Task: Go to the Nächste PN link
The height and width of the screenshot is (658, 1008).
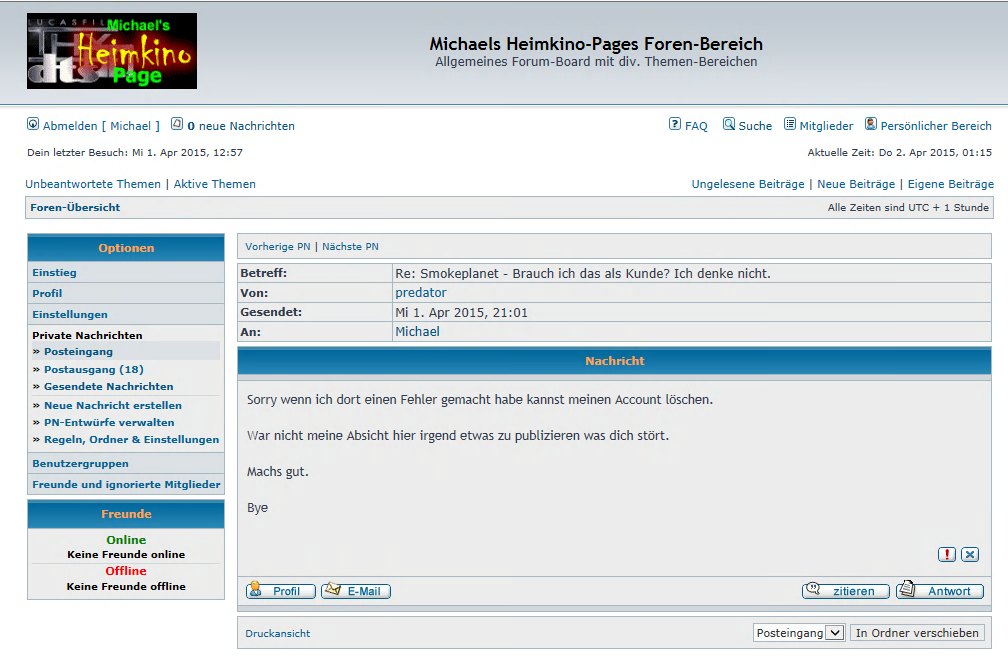Action: click(x=350, y=246)
